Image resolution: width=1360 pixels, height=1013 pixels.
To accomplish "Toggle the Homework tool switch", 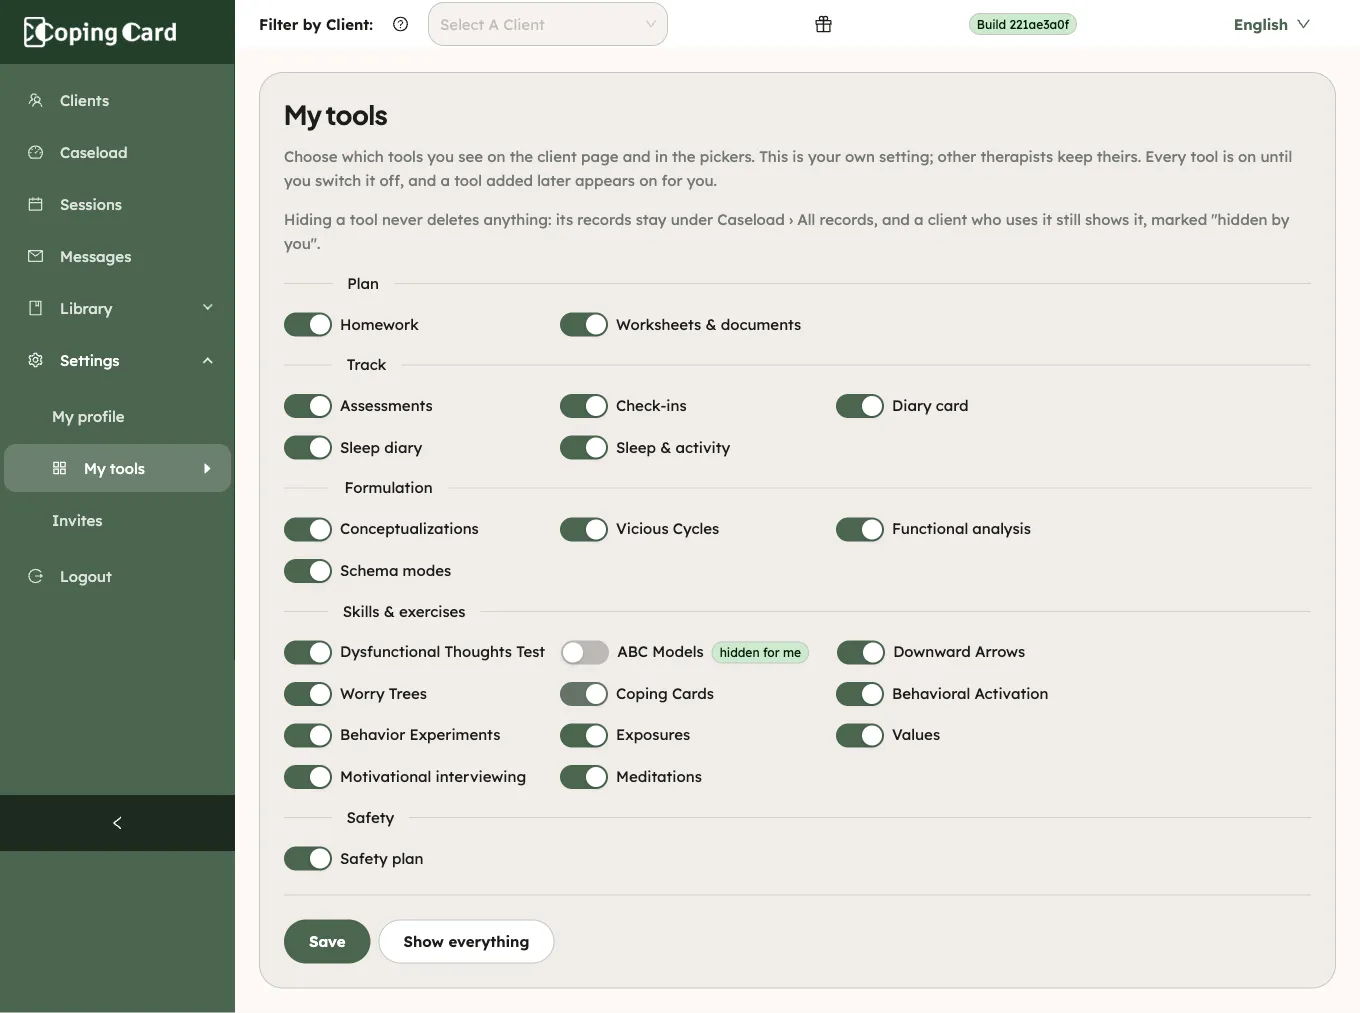I will [308, 325].
